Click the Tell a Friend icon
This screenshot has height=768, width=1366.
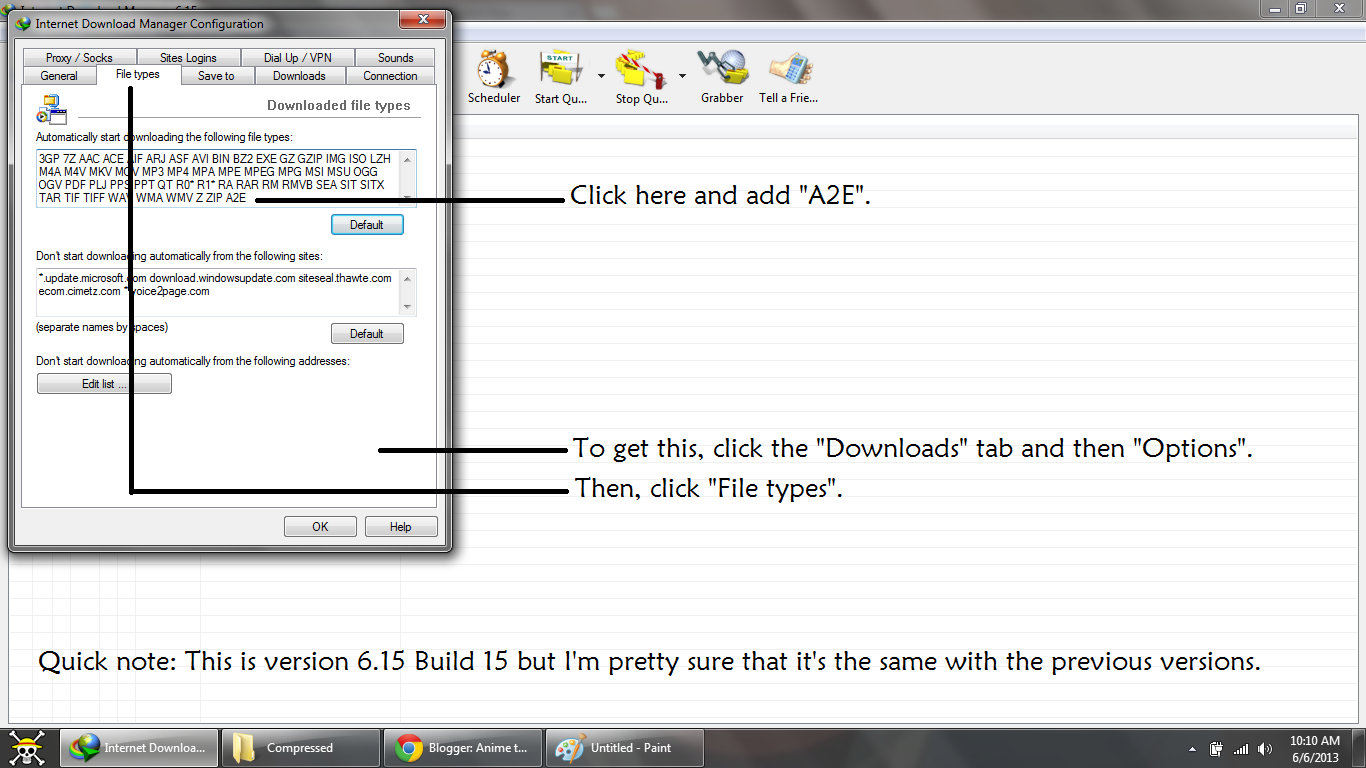point(789,69)
